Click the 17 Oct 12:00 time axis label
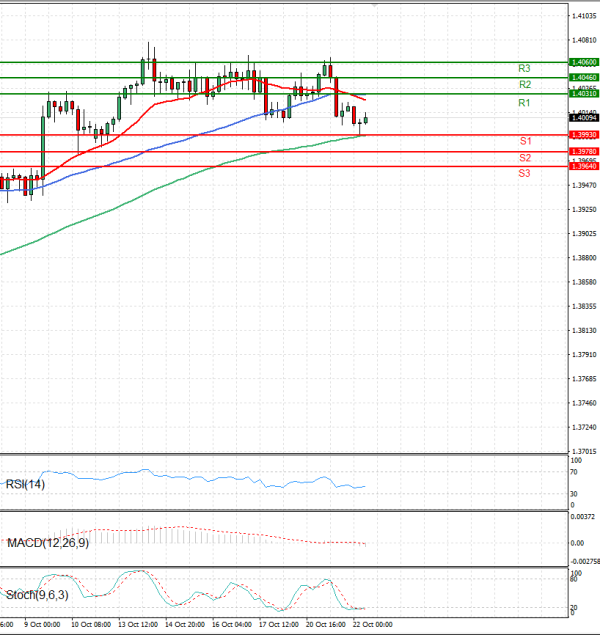Image resolution: width=600 pixels, height=635 pixels. (277, 625)
